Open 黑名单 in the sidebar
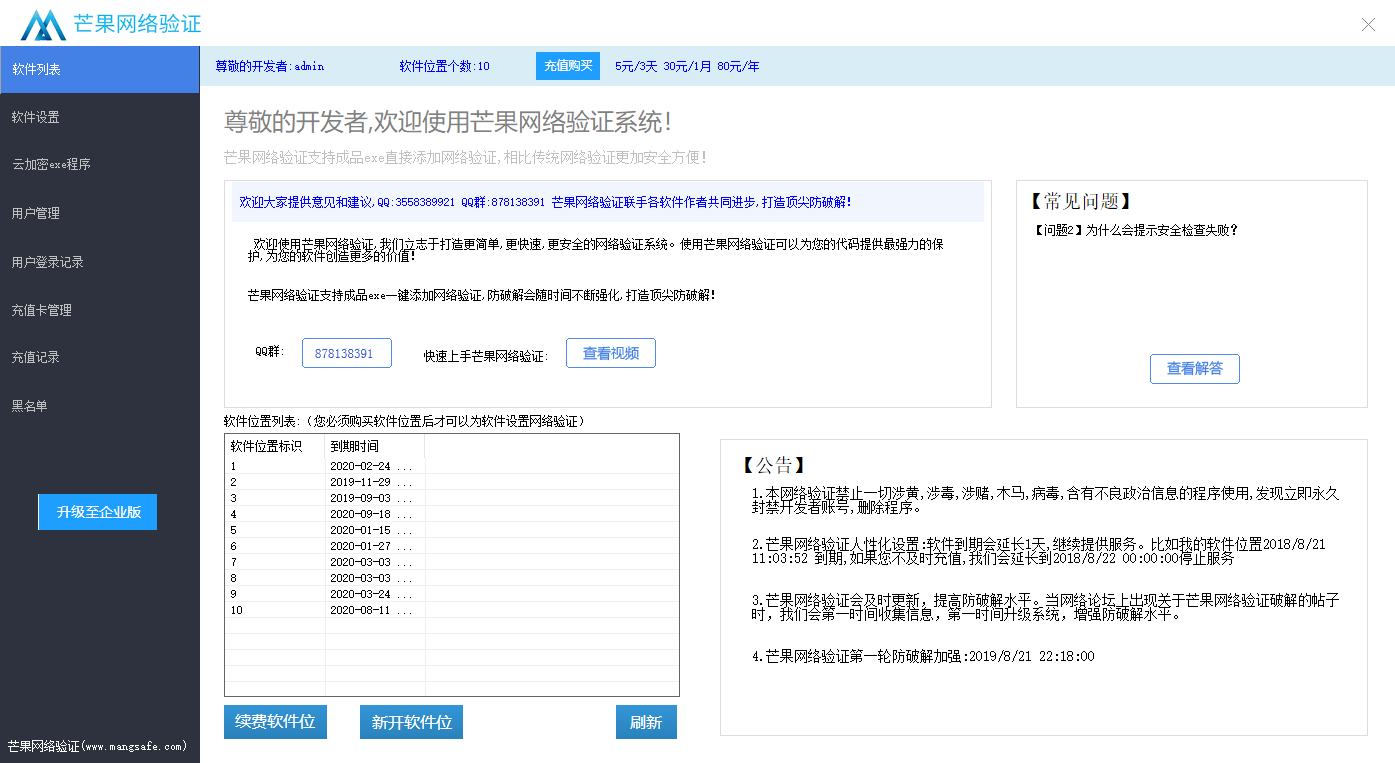Viewport: 1395px width, 763px height. 100,406
